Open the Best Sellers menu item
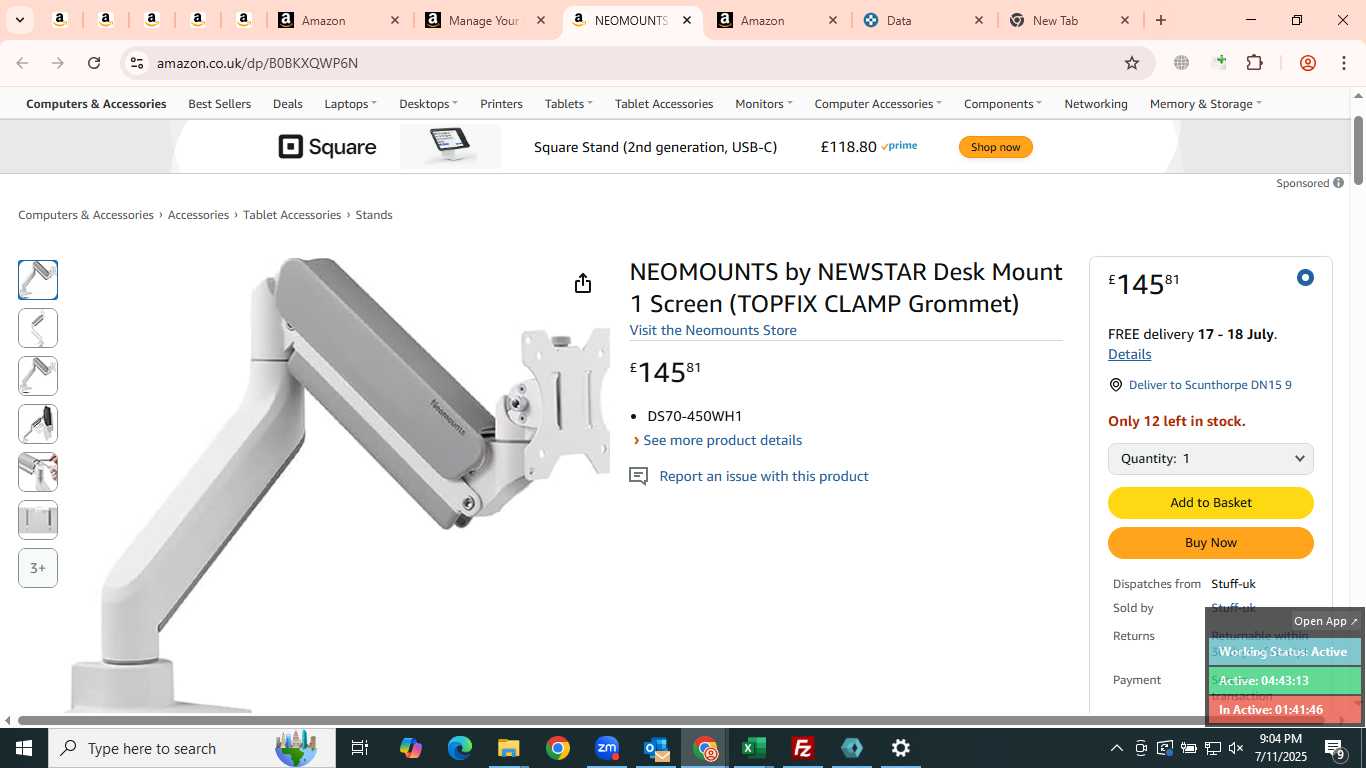The height and width of the screenshot is (768, 1366). click(x=219, y=104)
